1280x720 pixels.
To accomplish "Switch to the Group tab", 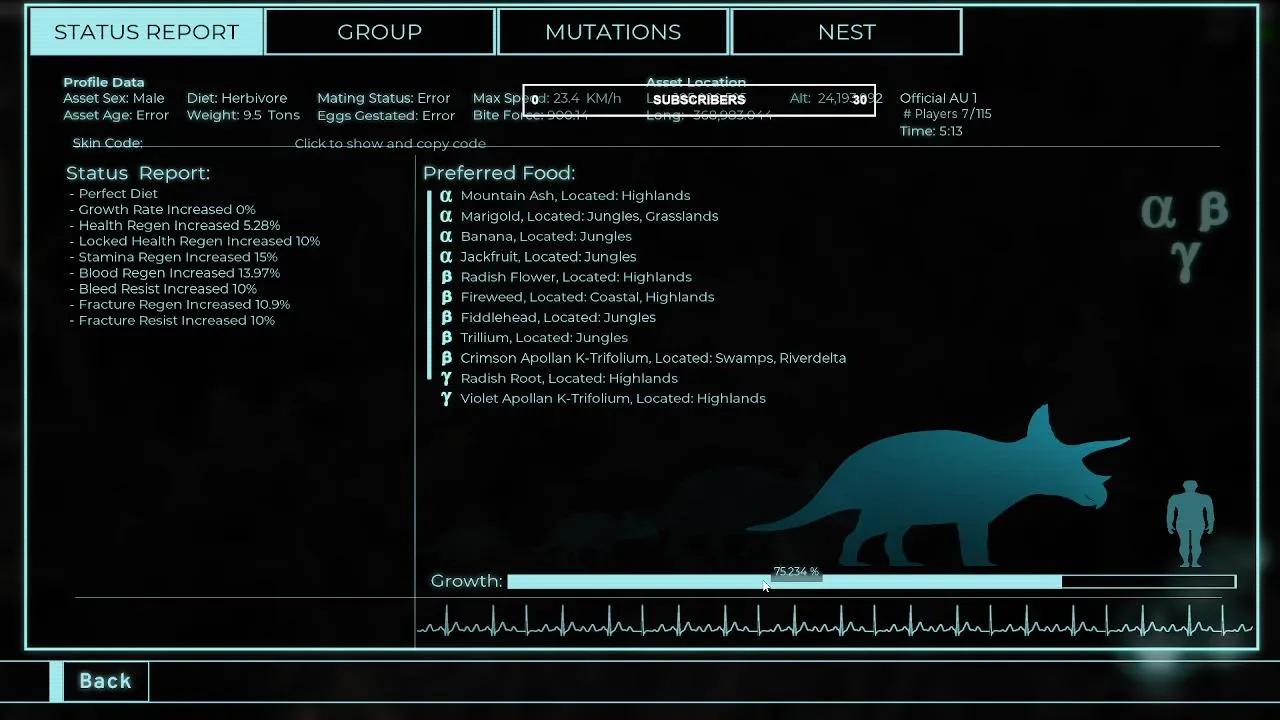I will click(380, 32).
